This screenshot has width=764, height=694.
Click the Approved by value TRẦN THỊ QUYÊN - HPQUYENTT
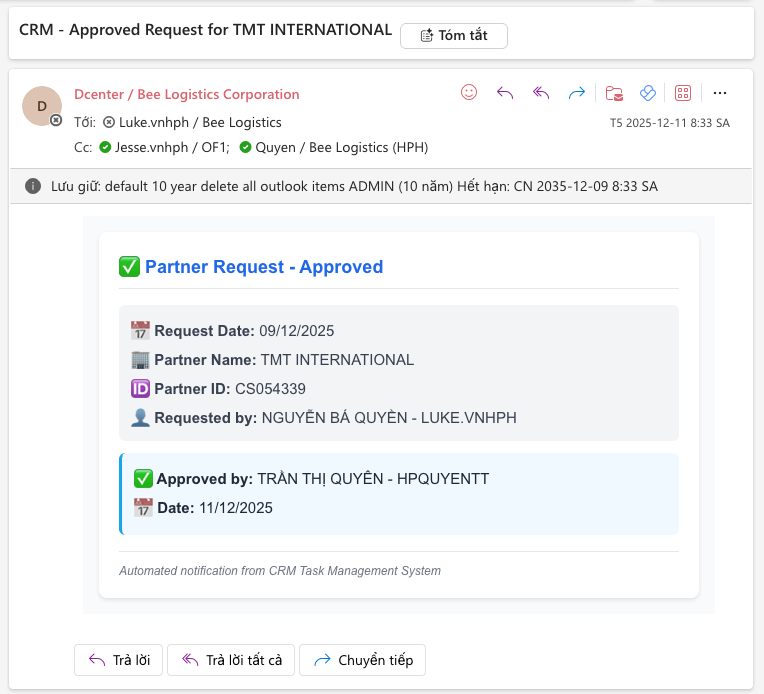click(373, 479)
